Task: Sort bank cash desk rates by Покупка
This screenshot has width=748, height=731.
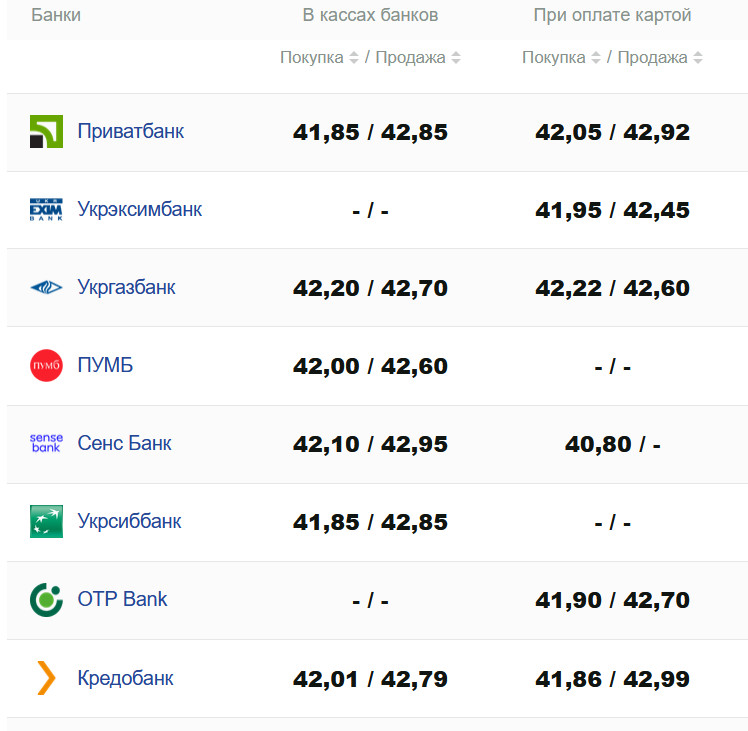Action: point(319,58)
